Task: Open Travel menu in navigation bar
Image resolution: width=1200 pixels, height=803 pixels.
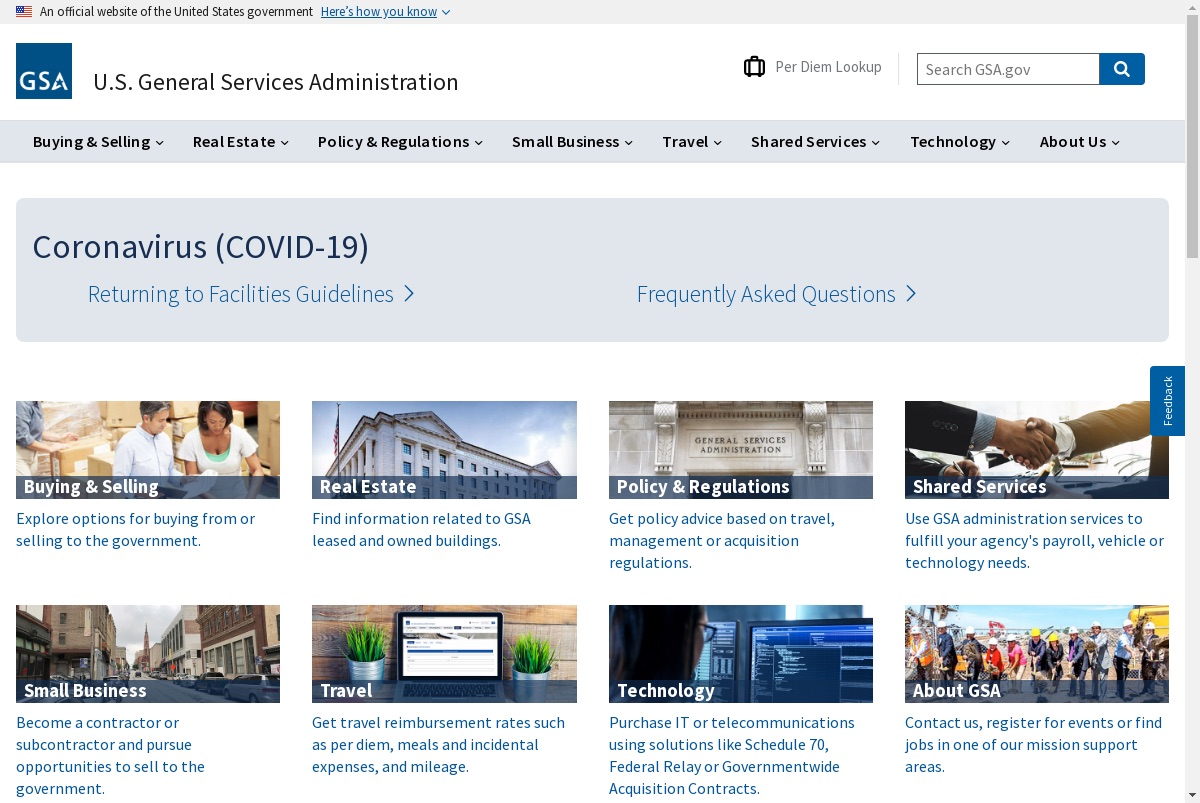Action: (692, 142)
